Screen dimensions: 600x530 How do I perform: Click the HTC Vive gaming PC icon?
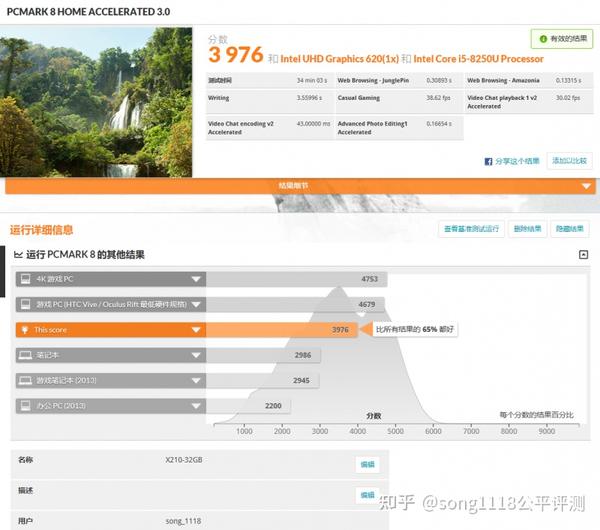click(26, 304)
